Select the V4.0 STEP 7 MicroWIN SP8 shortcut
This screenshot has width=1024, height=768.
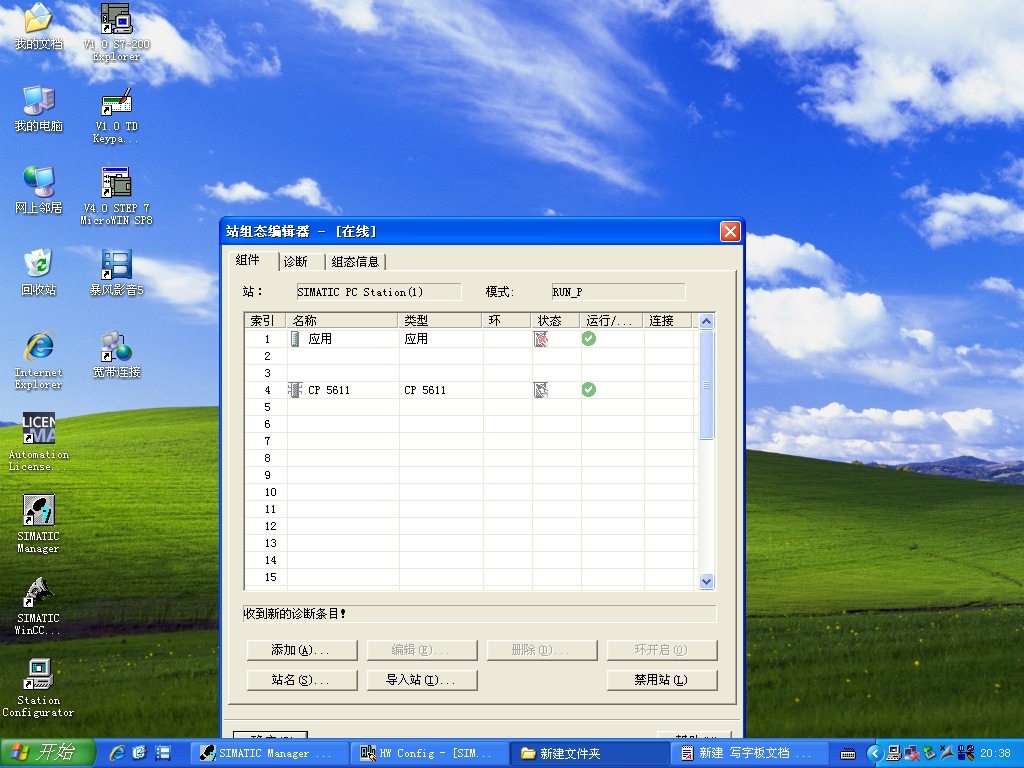[116, 197]
